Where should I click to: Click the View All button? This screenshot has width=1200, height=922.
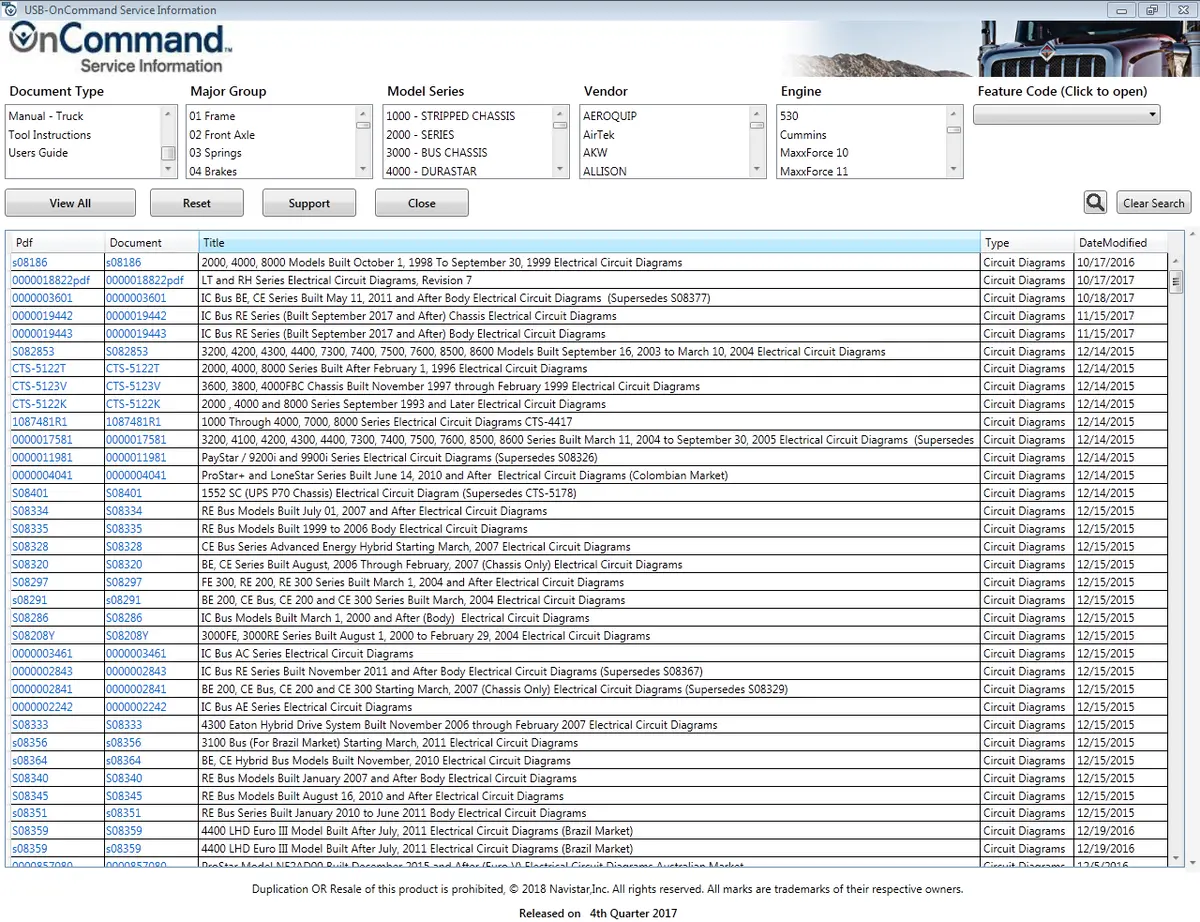click(x=70, y=203)
